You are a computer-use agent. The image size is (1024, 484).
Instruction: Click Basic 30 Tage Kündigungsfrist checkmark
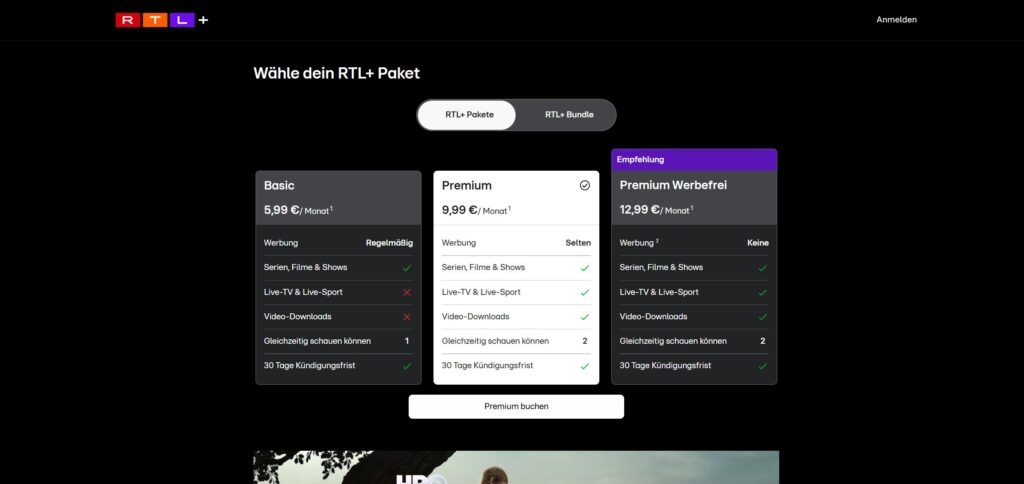click(407, 366)
